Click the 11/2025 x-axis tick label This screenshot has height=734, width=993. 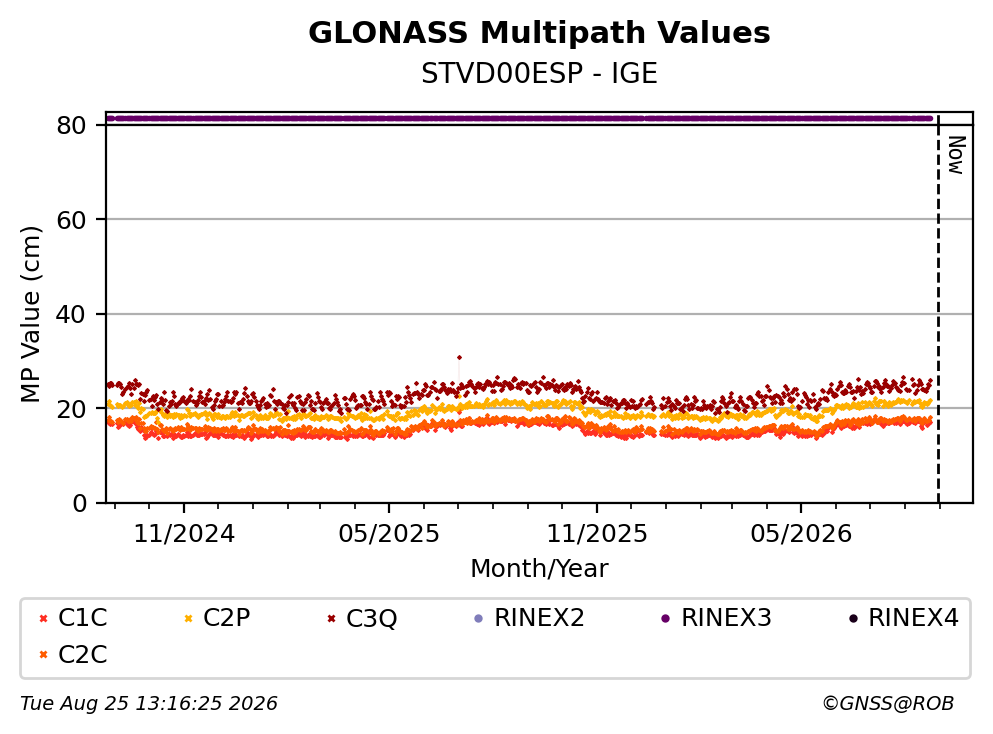[x=597, y=534]
